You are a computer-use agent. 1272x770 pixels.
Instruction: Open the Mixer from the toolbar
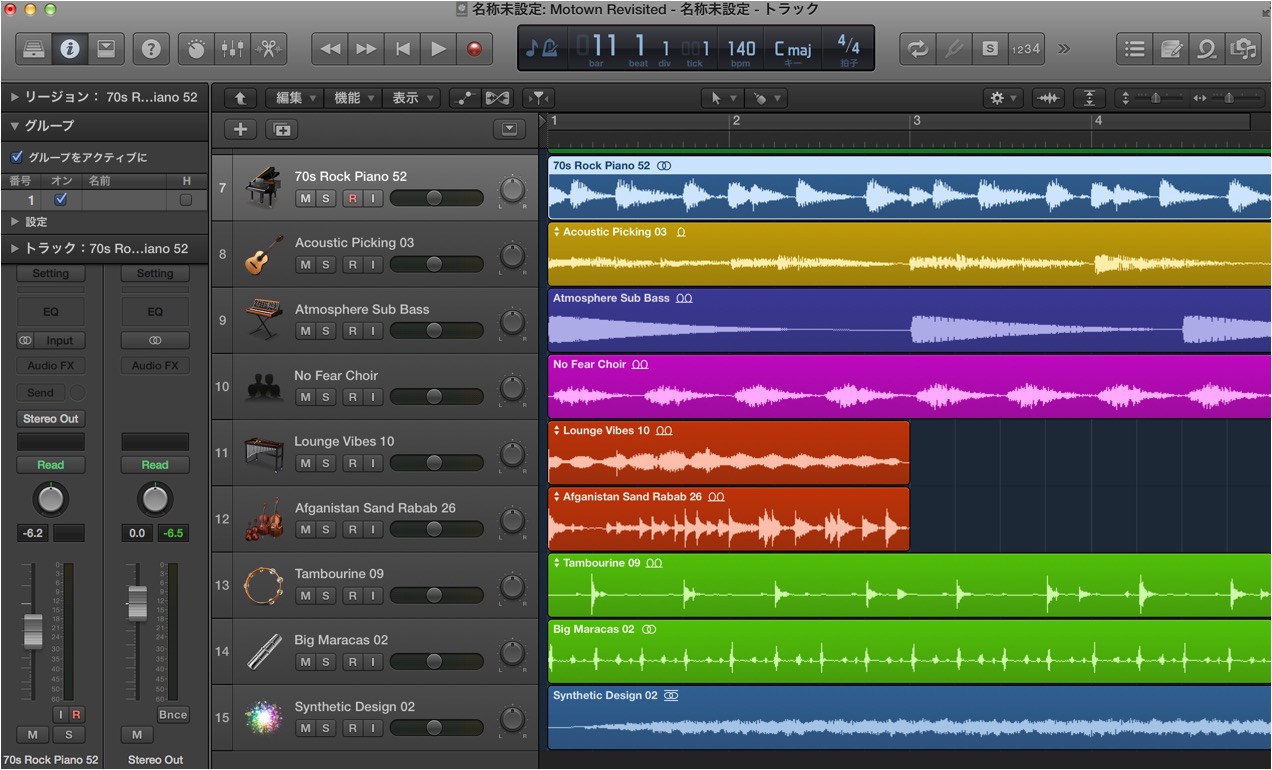232,48
